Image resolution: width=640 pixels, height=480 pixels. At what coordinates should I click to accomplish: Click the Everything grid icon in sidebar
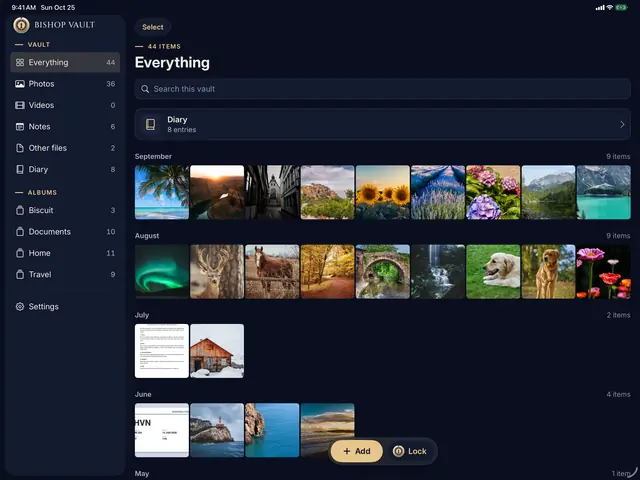point(20,62)
